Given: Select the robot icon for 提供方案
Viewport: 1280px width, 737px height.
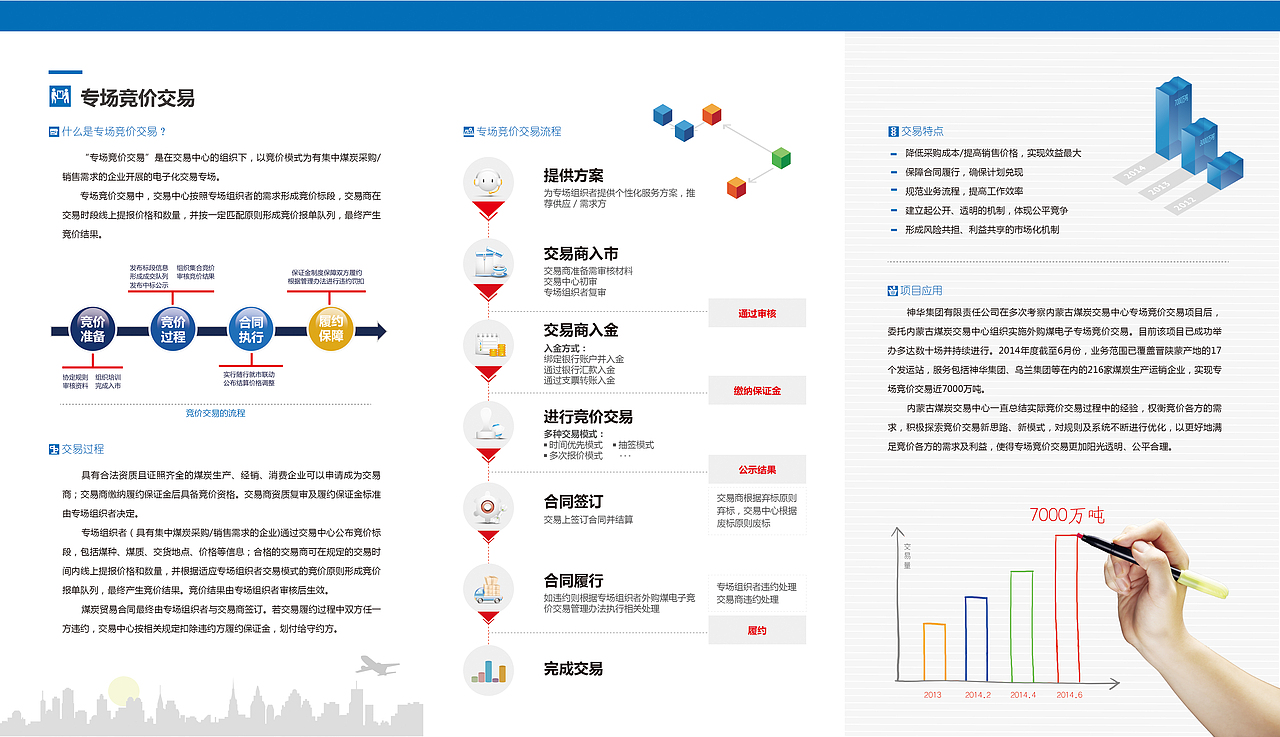Looking at the screenshot, I should [488, 183].
